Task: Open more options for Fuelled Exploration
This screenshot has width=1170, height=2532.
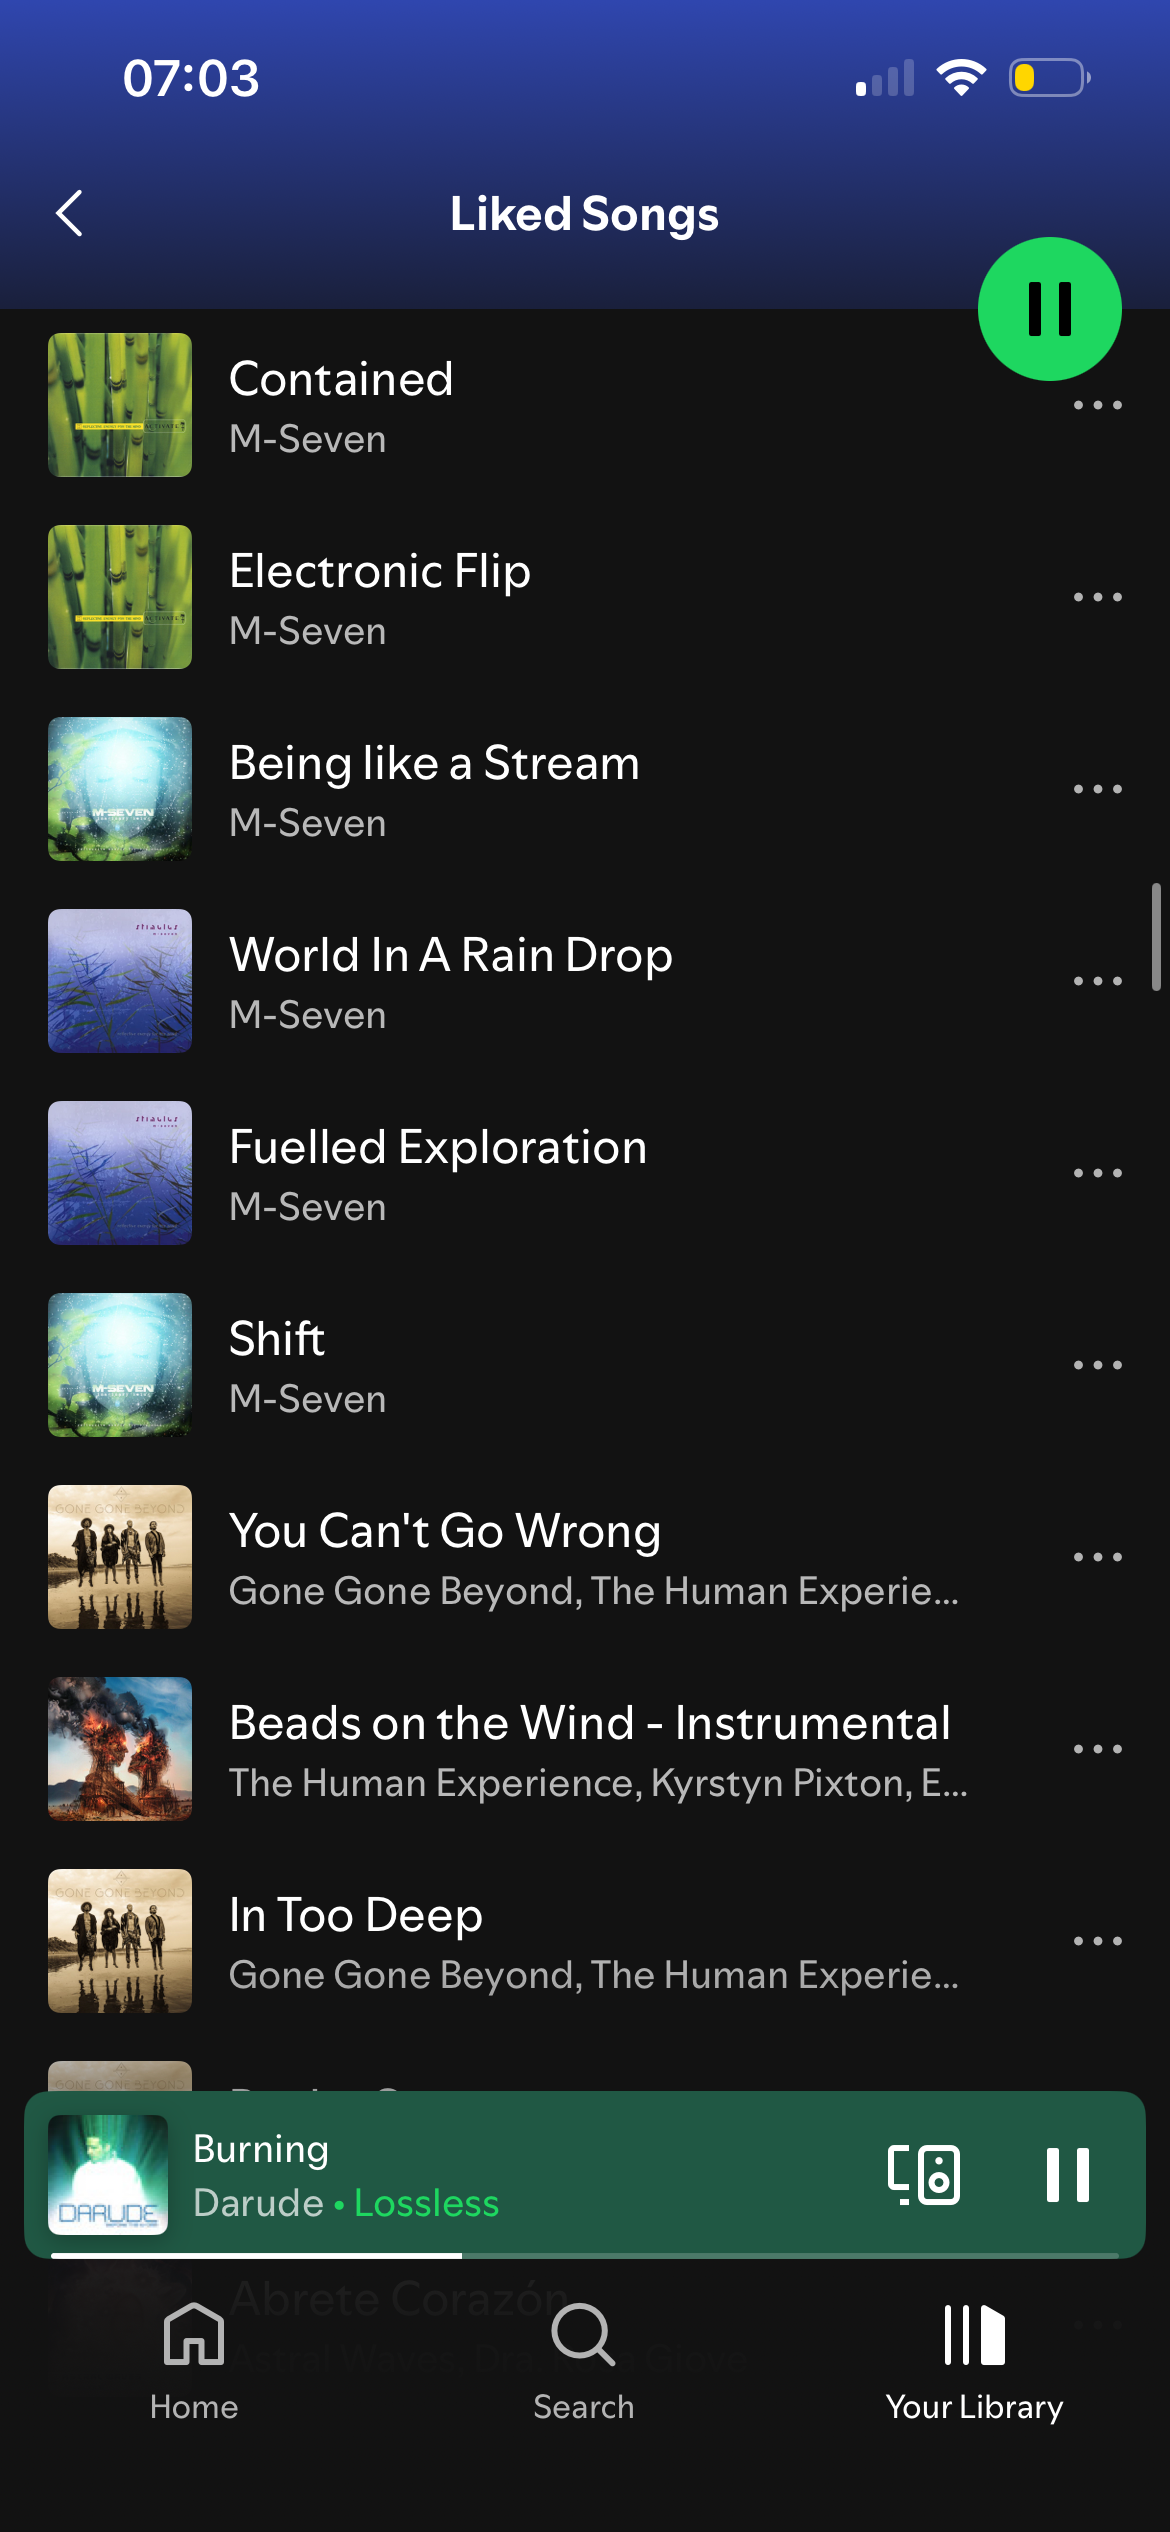Action: coord(1097,1173)
